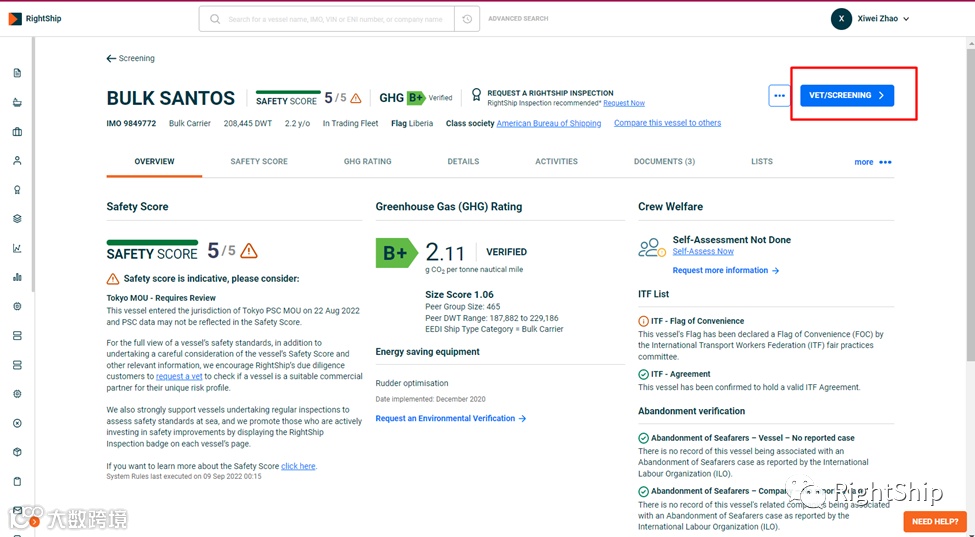Expand the Xiwei Zhao account dropdown
The width and height of the screenshot is (975, 537).
point(906,19)
